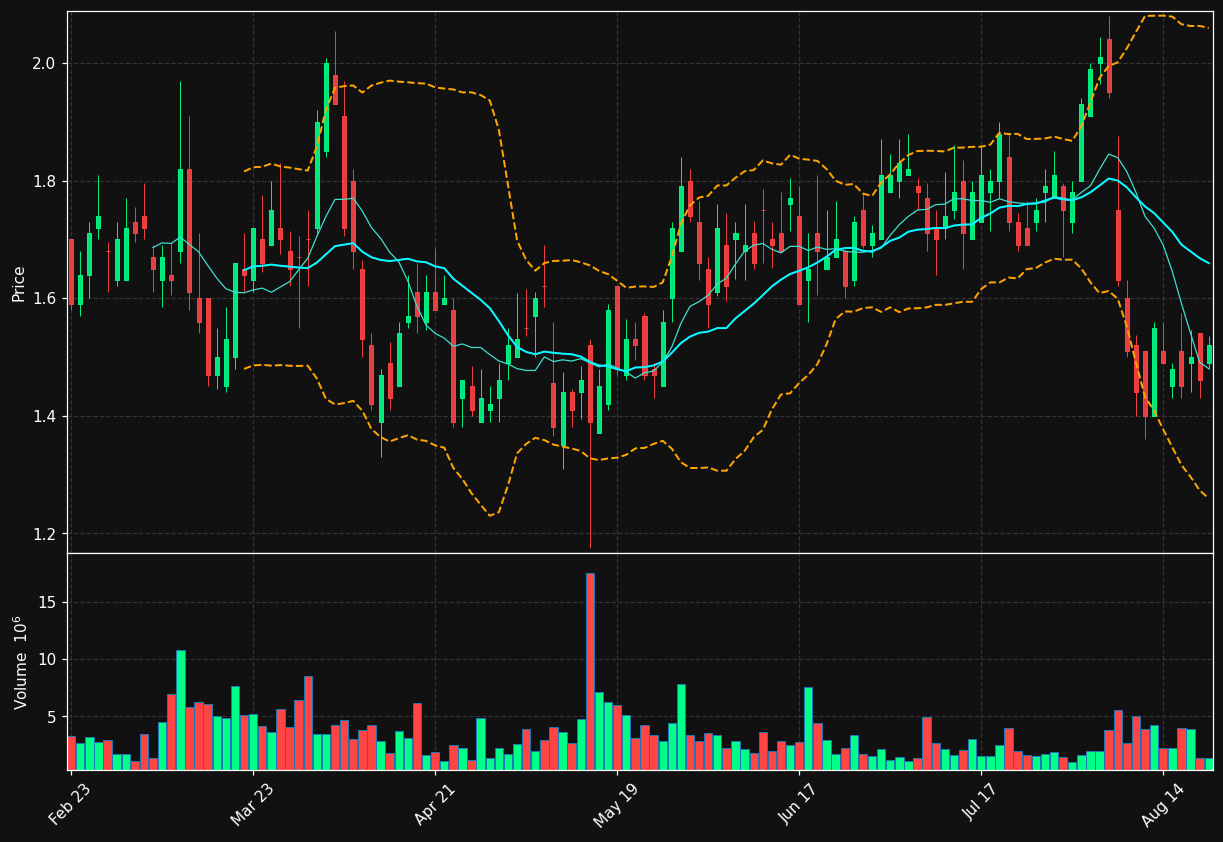Click the tallest red volume bar
The height and width of the screenshot is (842, 1223).
point(590,671)
